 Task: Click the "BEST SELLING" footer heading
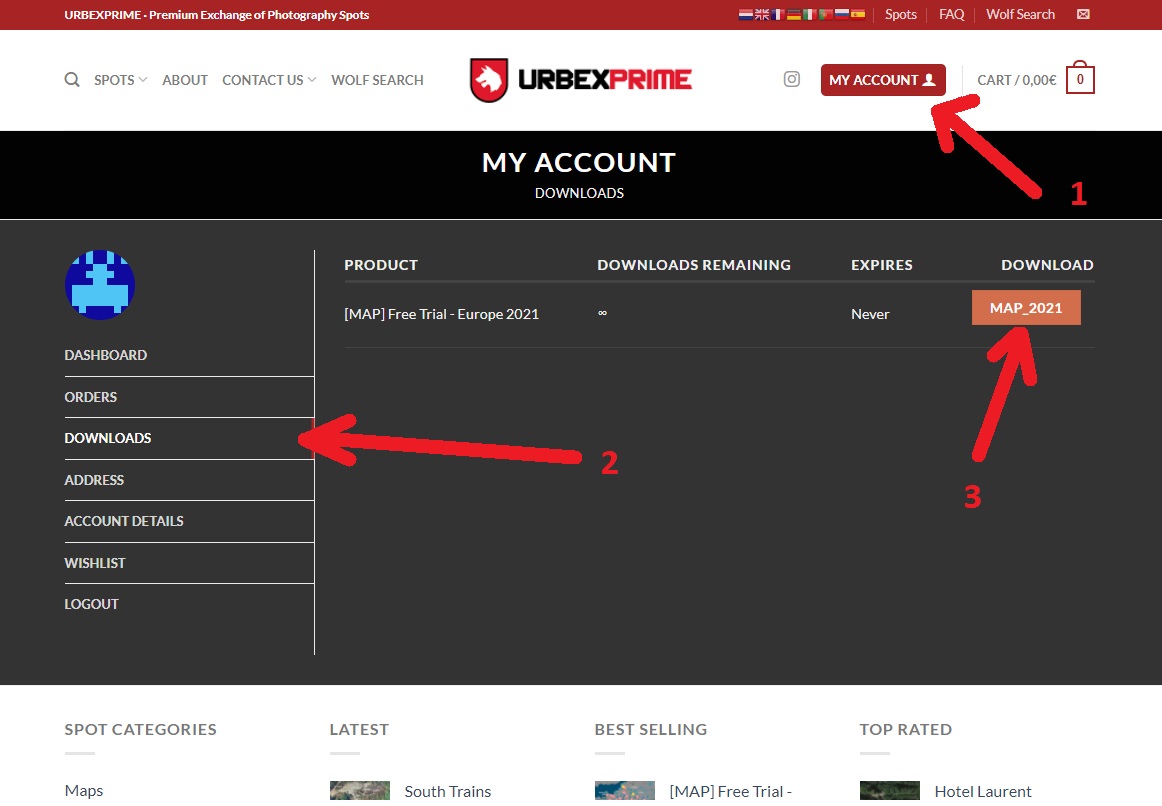[x=651, y=729]
